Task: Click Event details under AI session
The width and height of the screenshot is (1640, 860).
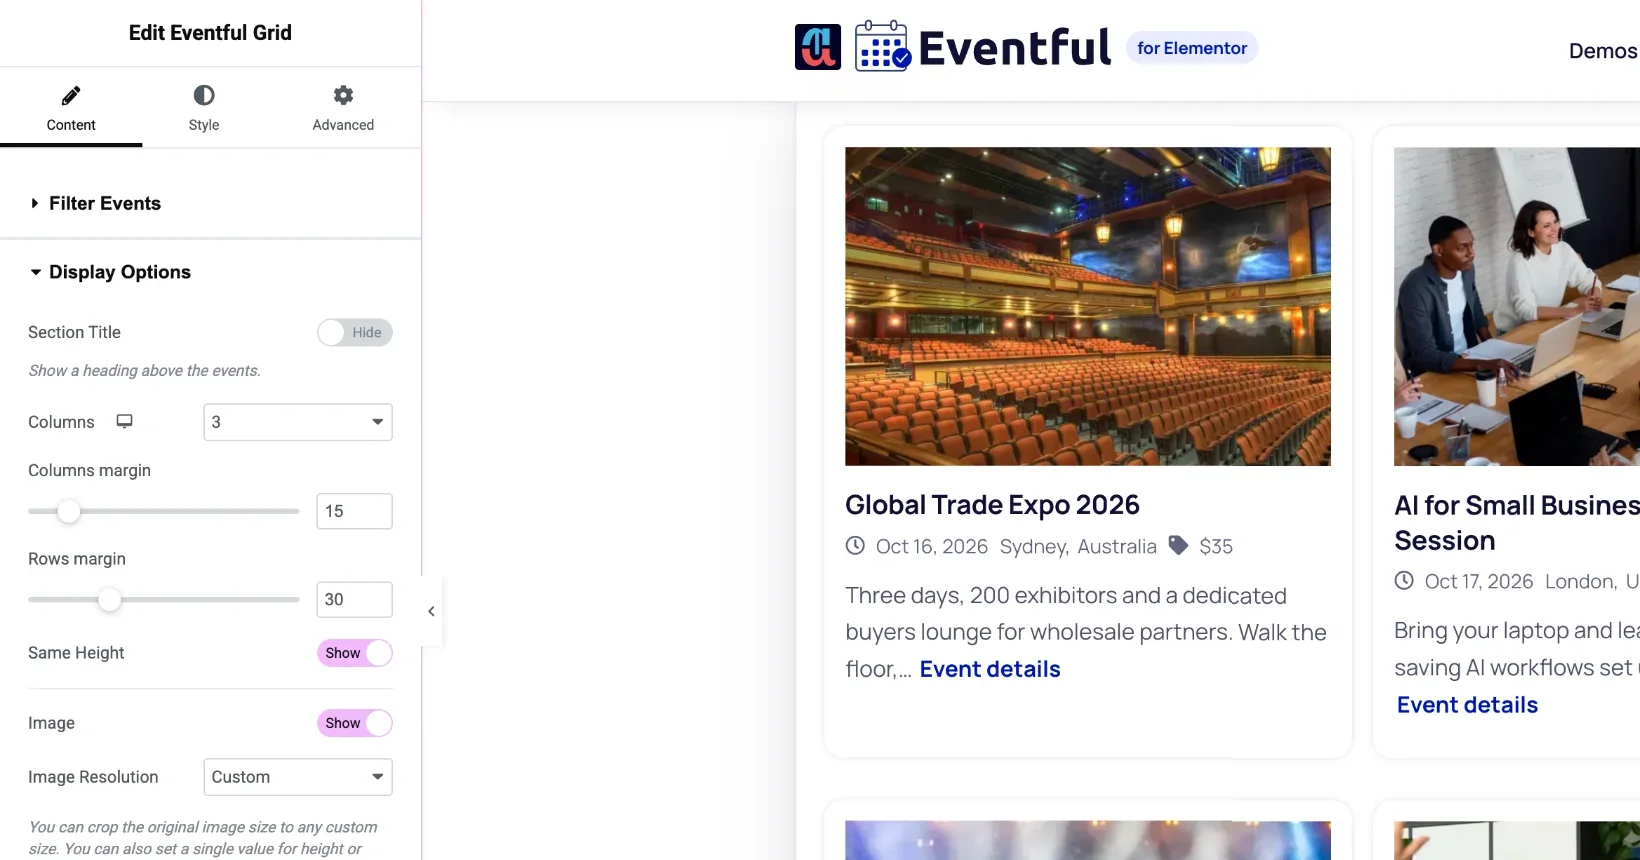Action: (1467, 705)
